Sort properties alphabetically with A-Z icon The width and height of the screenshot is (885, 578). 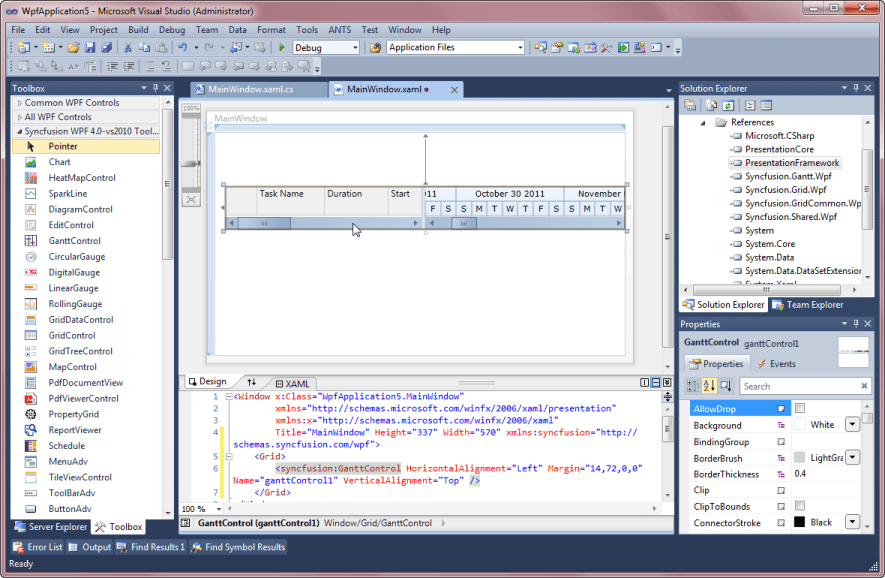point(709,386)
